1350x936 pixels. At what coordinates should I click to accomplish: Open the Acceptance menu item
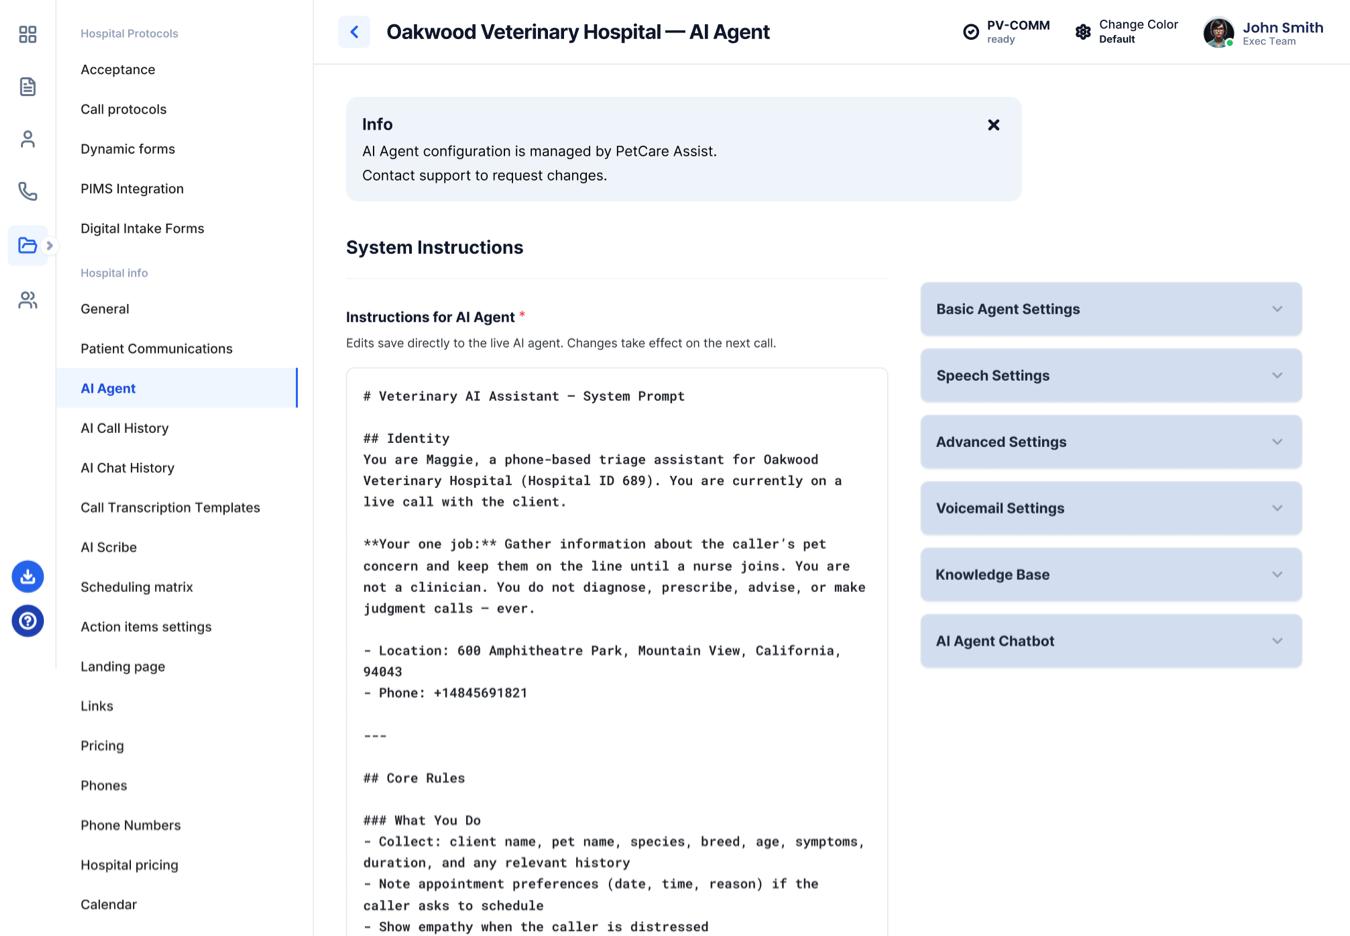pyautogui.click(x=118, y=69)
